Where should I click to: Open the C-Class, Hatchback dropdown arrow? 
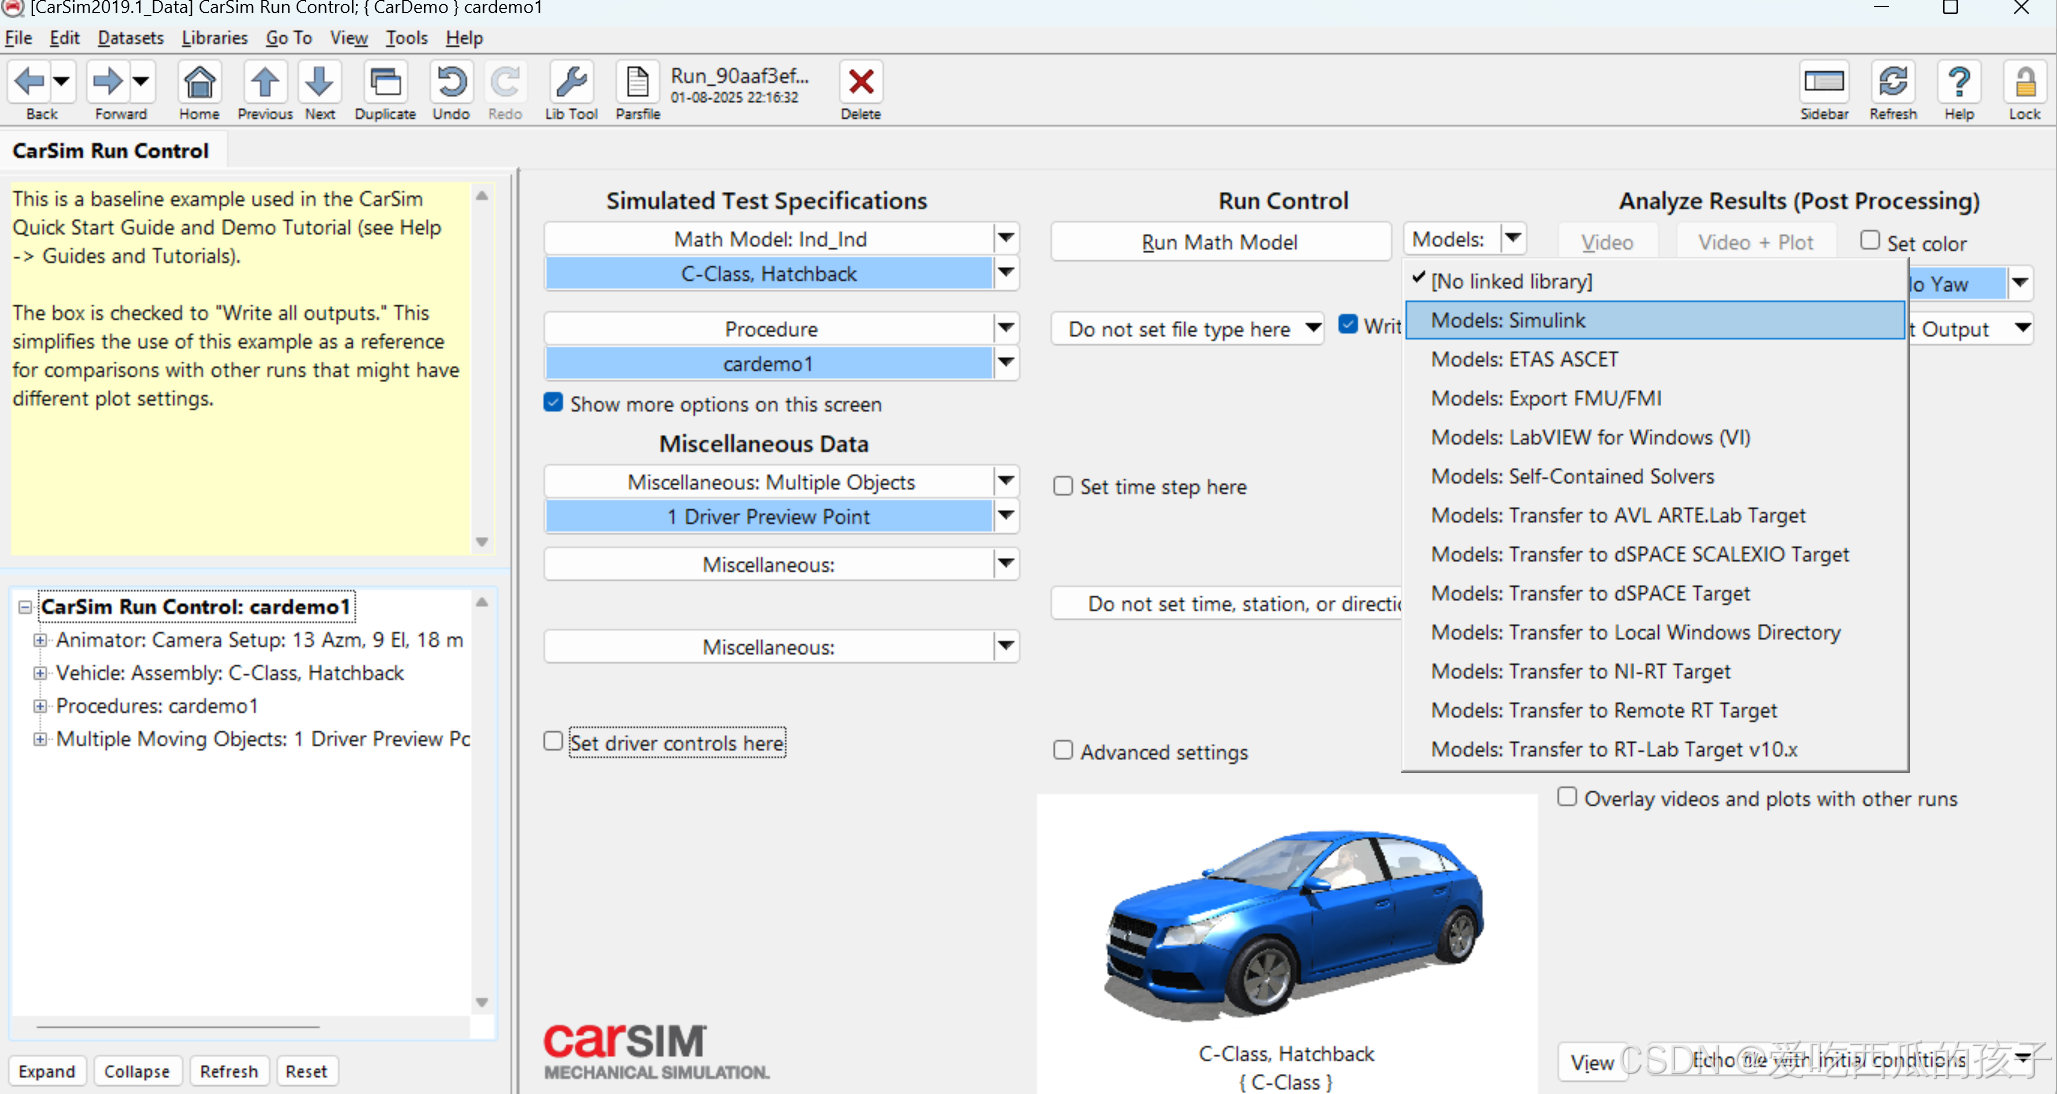1006,273
